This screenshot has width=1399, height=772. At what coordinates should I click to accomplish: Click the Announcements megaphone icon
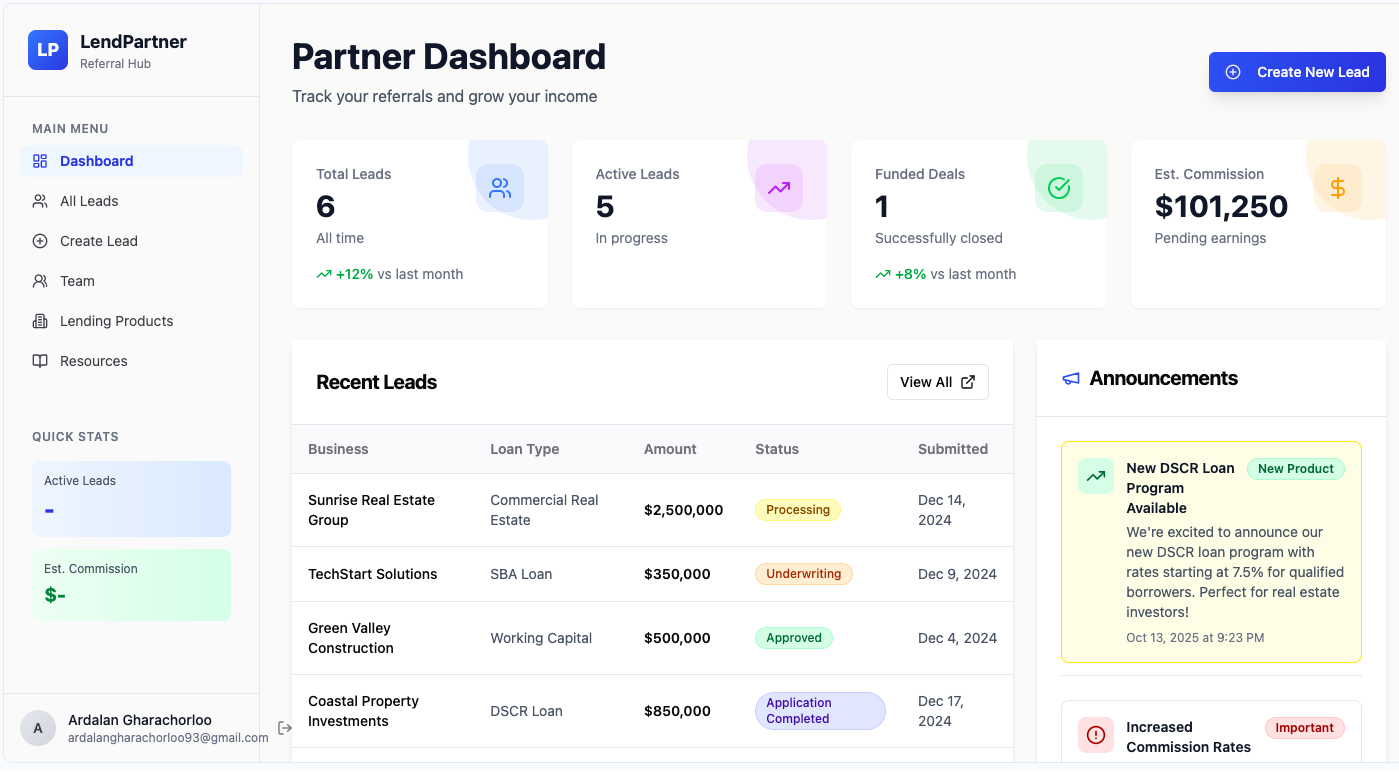pyautogui.click(x=1070, y=378)
